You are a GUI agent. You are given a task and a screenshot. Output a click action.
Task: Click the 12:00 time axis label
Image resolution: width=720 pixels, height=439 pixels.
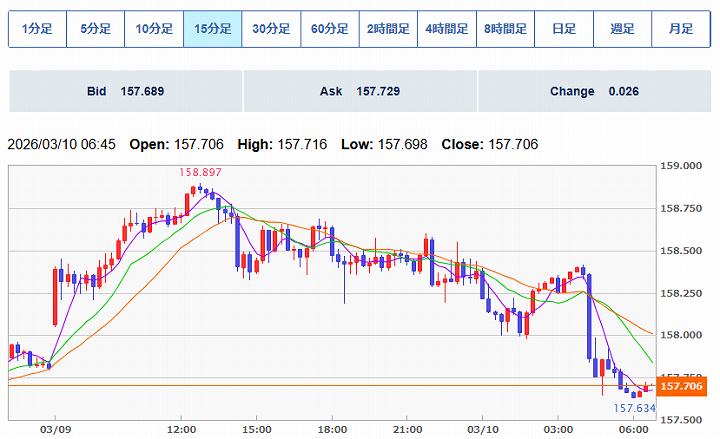(x=181, y=428)
